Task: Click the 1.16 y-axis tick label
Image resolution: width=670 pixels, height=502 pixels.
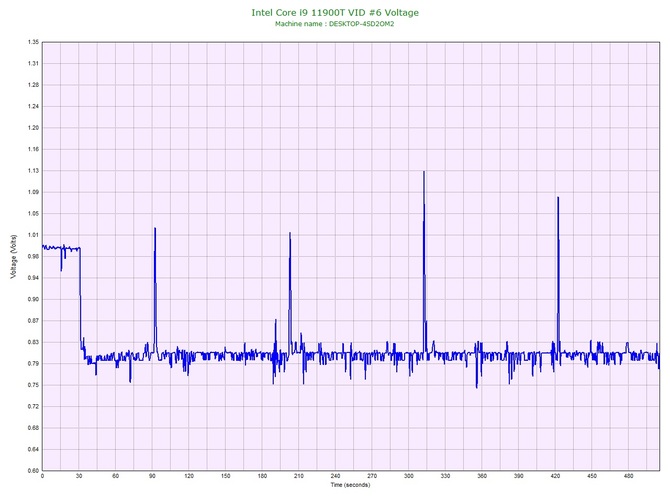Action: pyautogui.click(x=33, y=150)
